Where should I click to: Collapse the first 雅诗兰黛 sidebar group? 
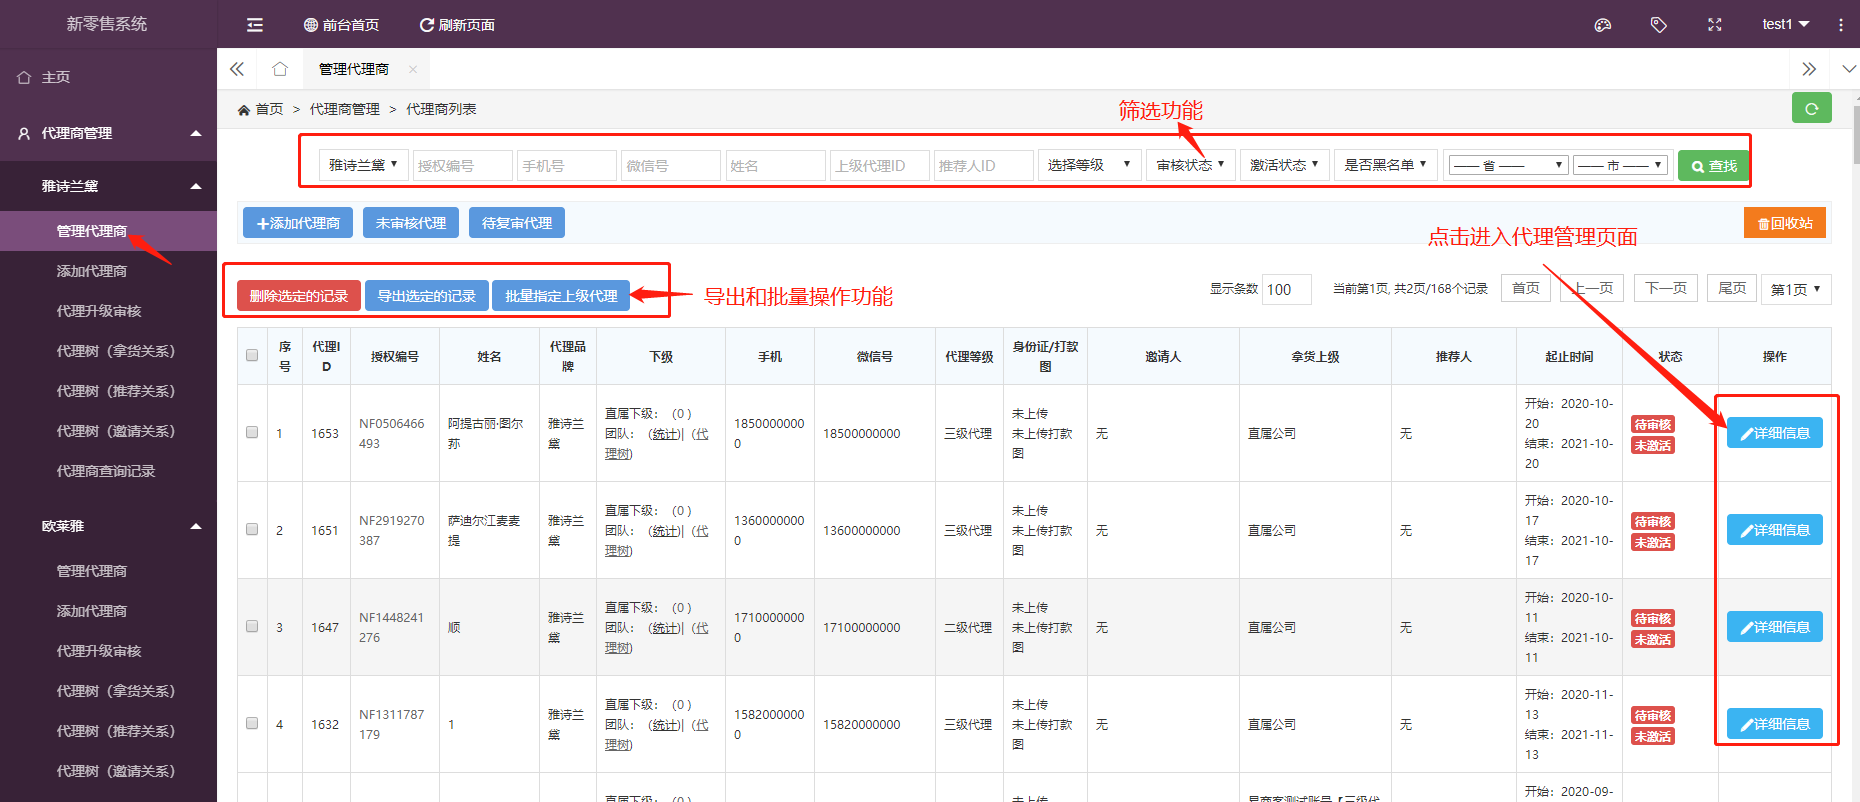pos(108,186)
